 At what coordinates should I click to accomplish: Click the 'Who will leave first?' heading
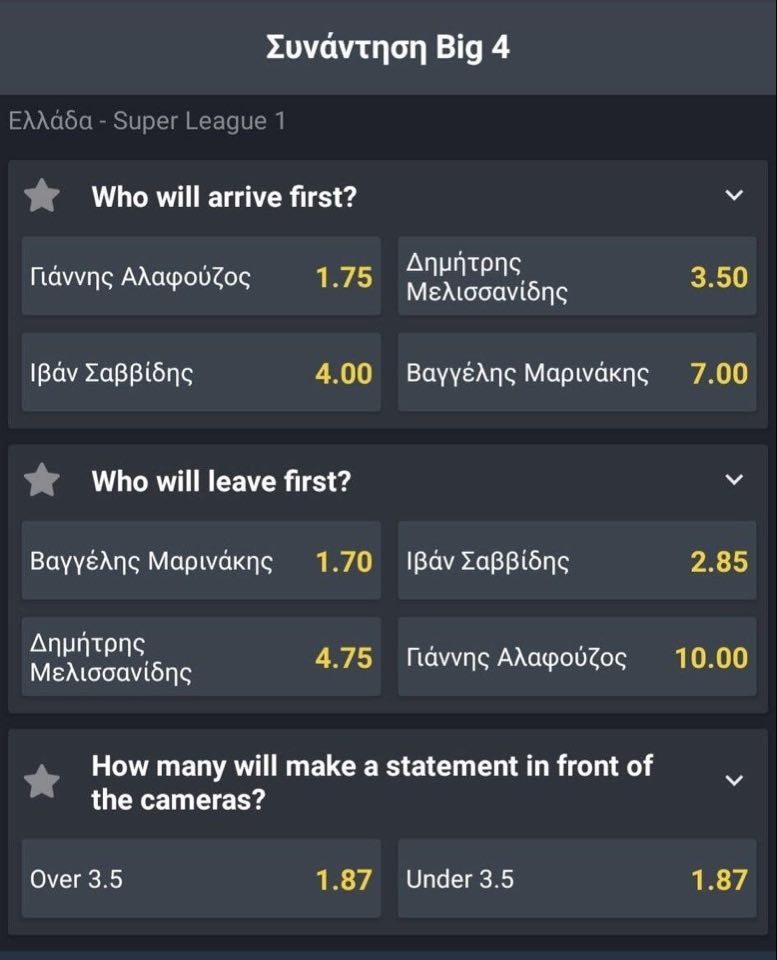pyautogui.click(x=221, y=482)
